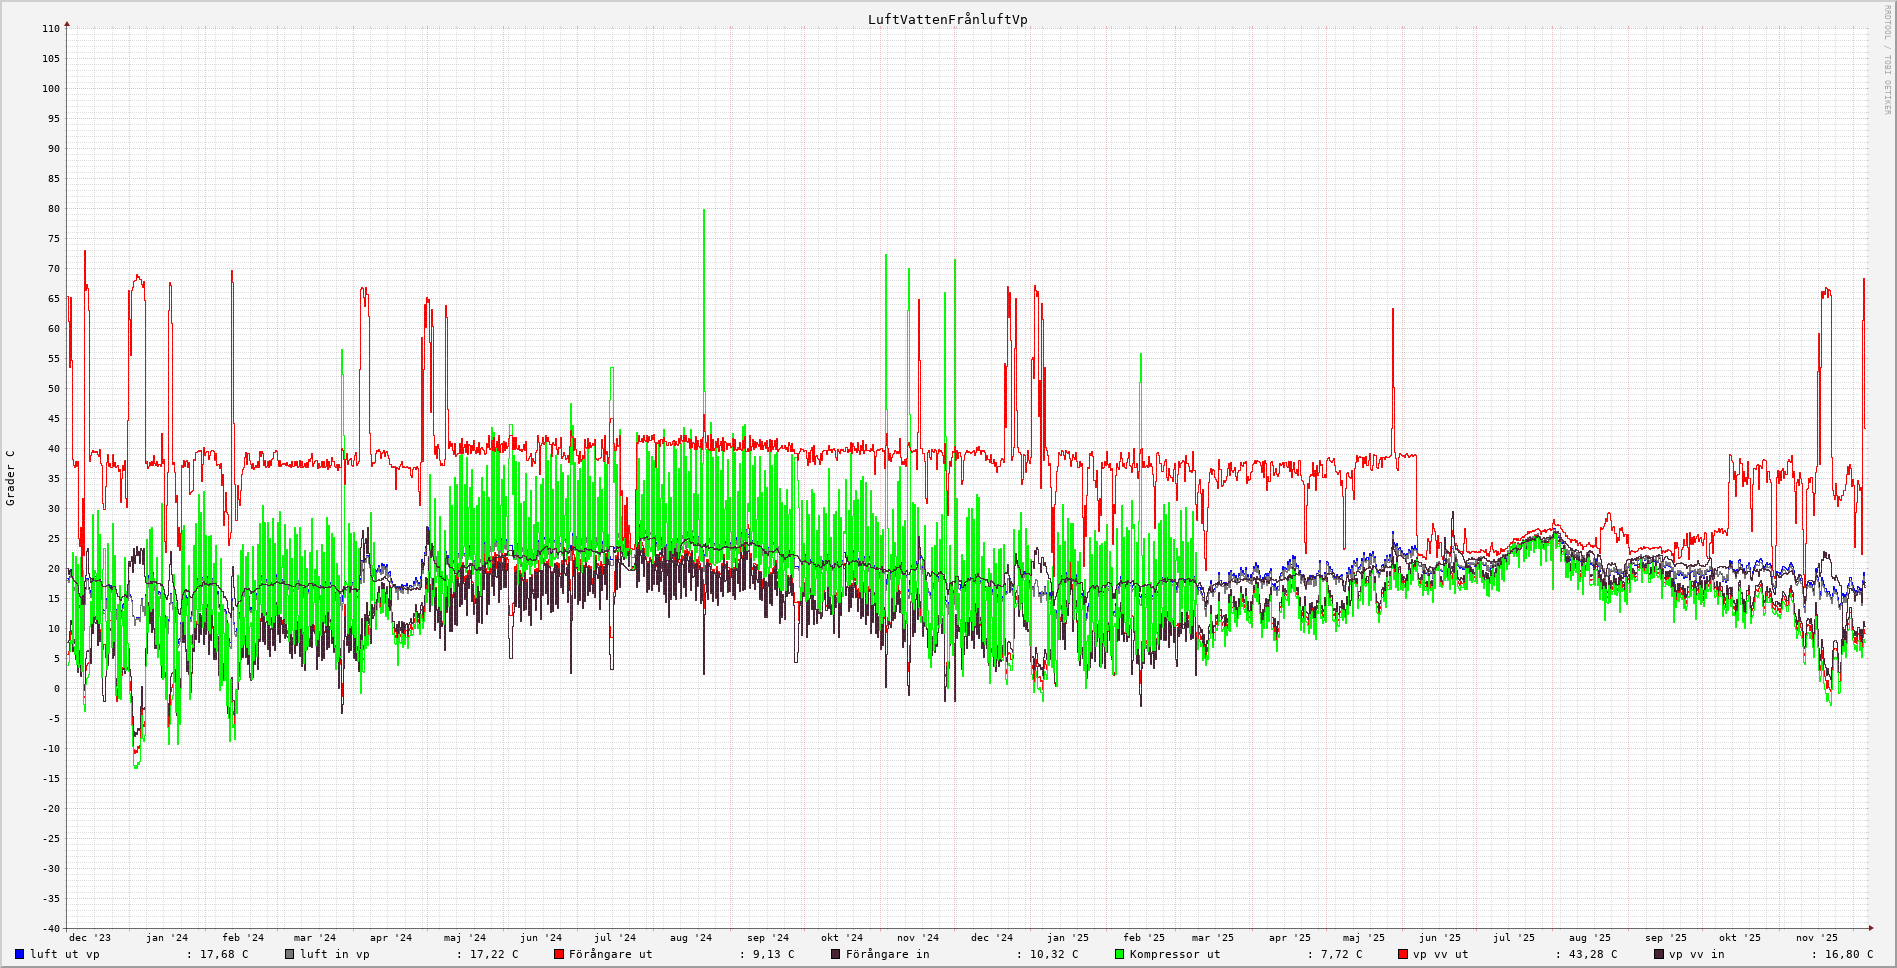Click the blue 'luft ut vp' legend swatch
Image resolution: width=1897 pixels, height=968 pixels.
[x=20, y=954]
